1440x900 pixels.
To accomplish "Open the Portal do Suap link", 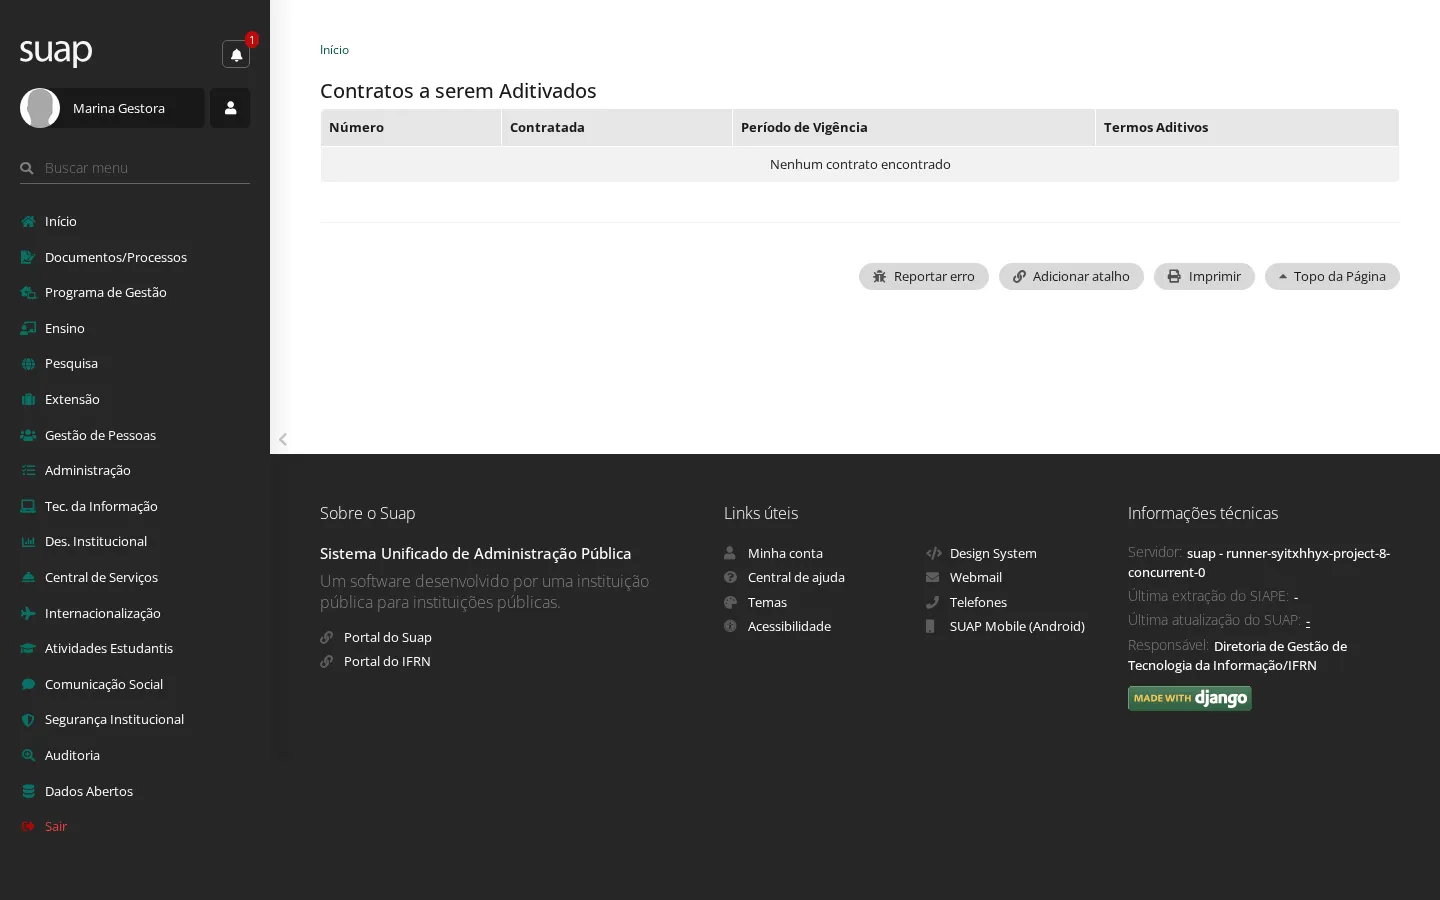I will pos(388,637).
